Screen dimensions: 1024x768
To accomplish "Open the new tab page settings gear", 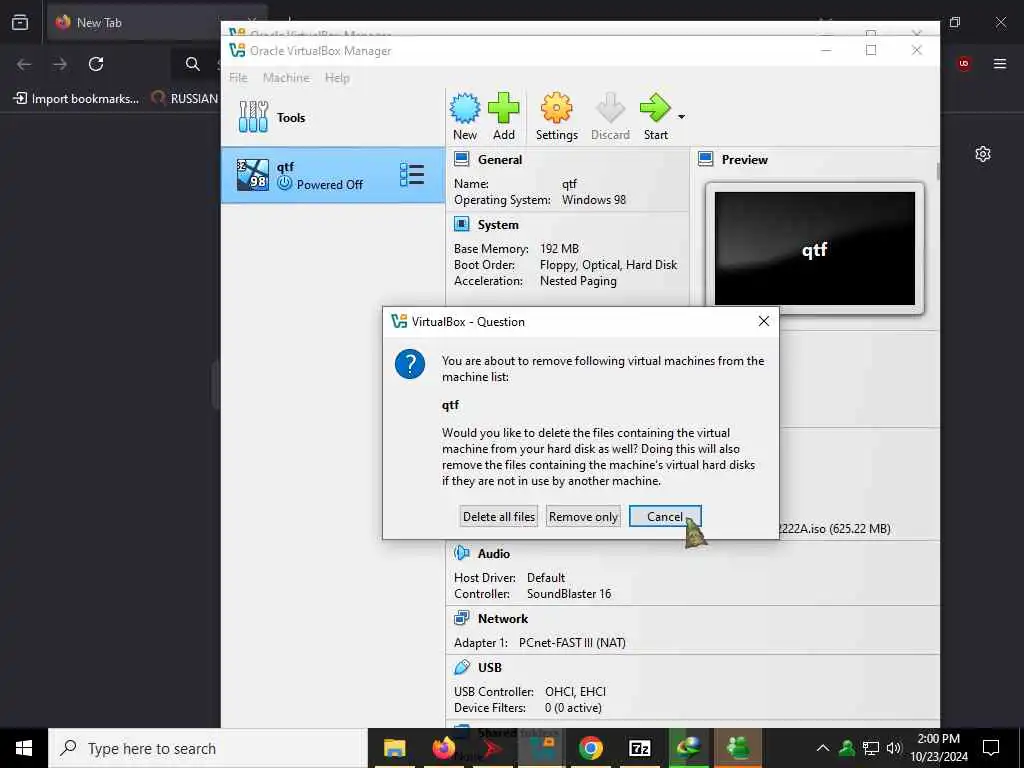I will click(x=983, y=154).
